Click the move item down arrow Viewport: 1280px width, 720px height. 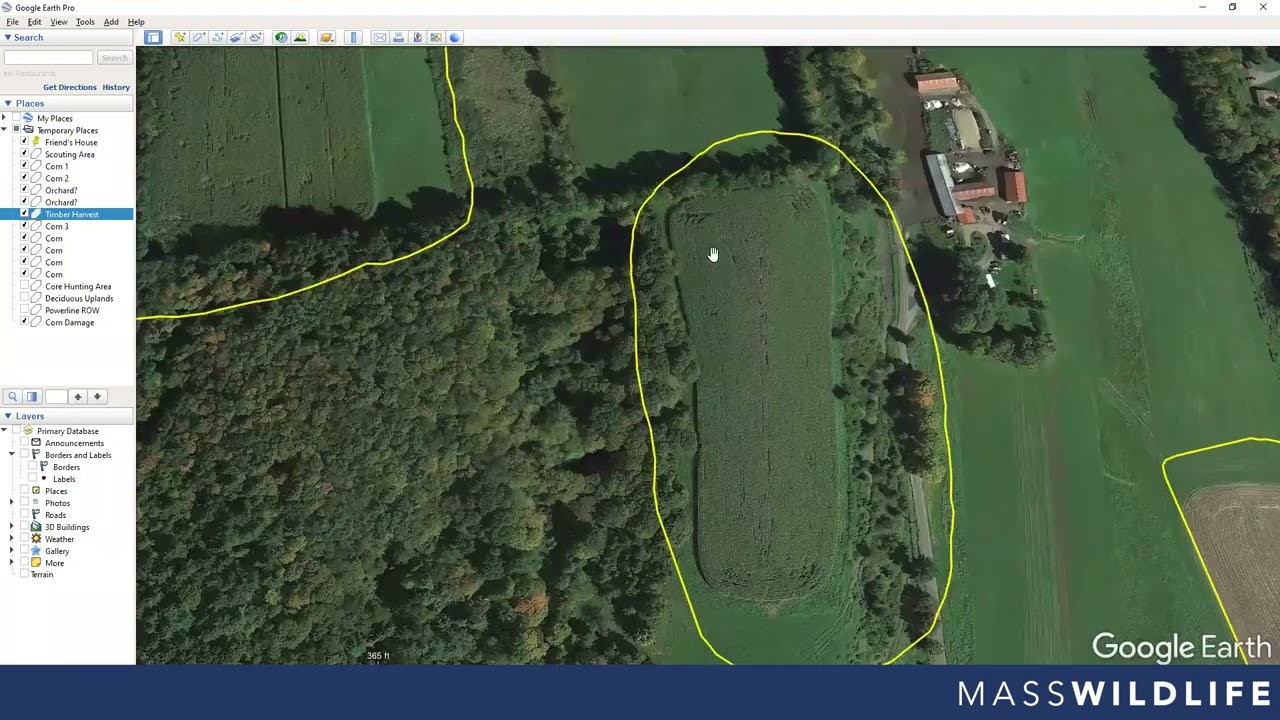97,397
